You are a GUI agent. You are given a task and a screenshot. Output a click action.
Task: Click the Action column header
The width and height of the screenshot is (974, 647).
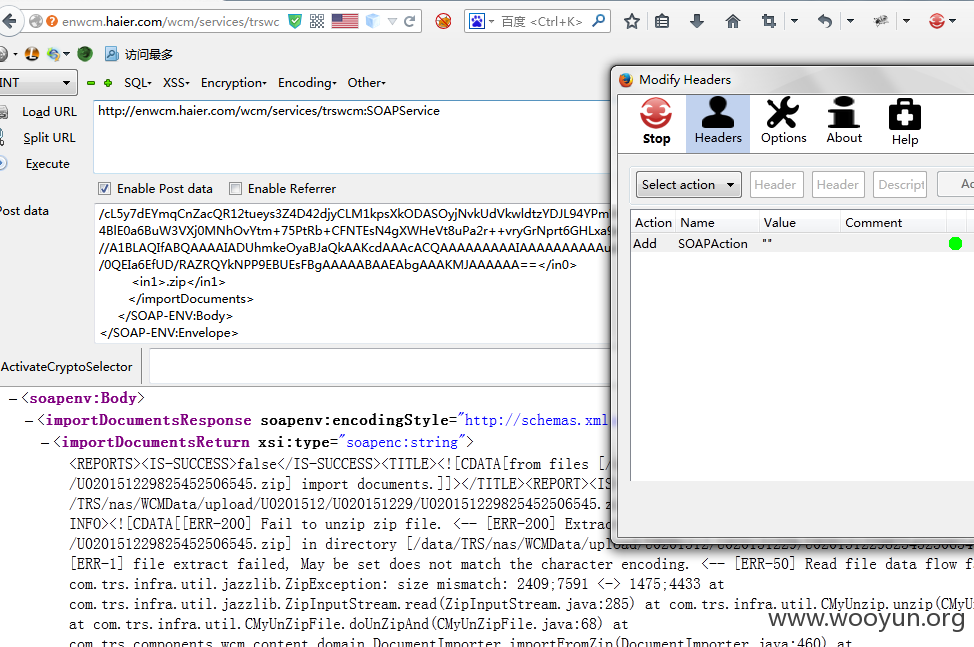point(653,222)
